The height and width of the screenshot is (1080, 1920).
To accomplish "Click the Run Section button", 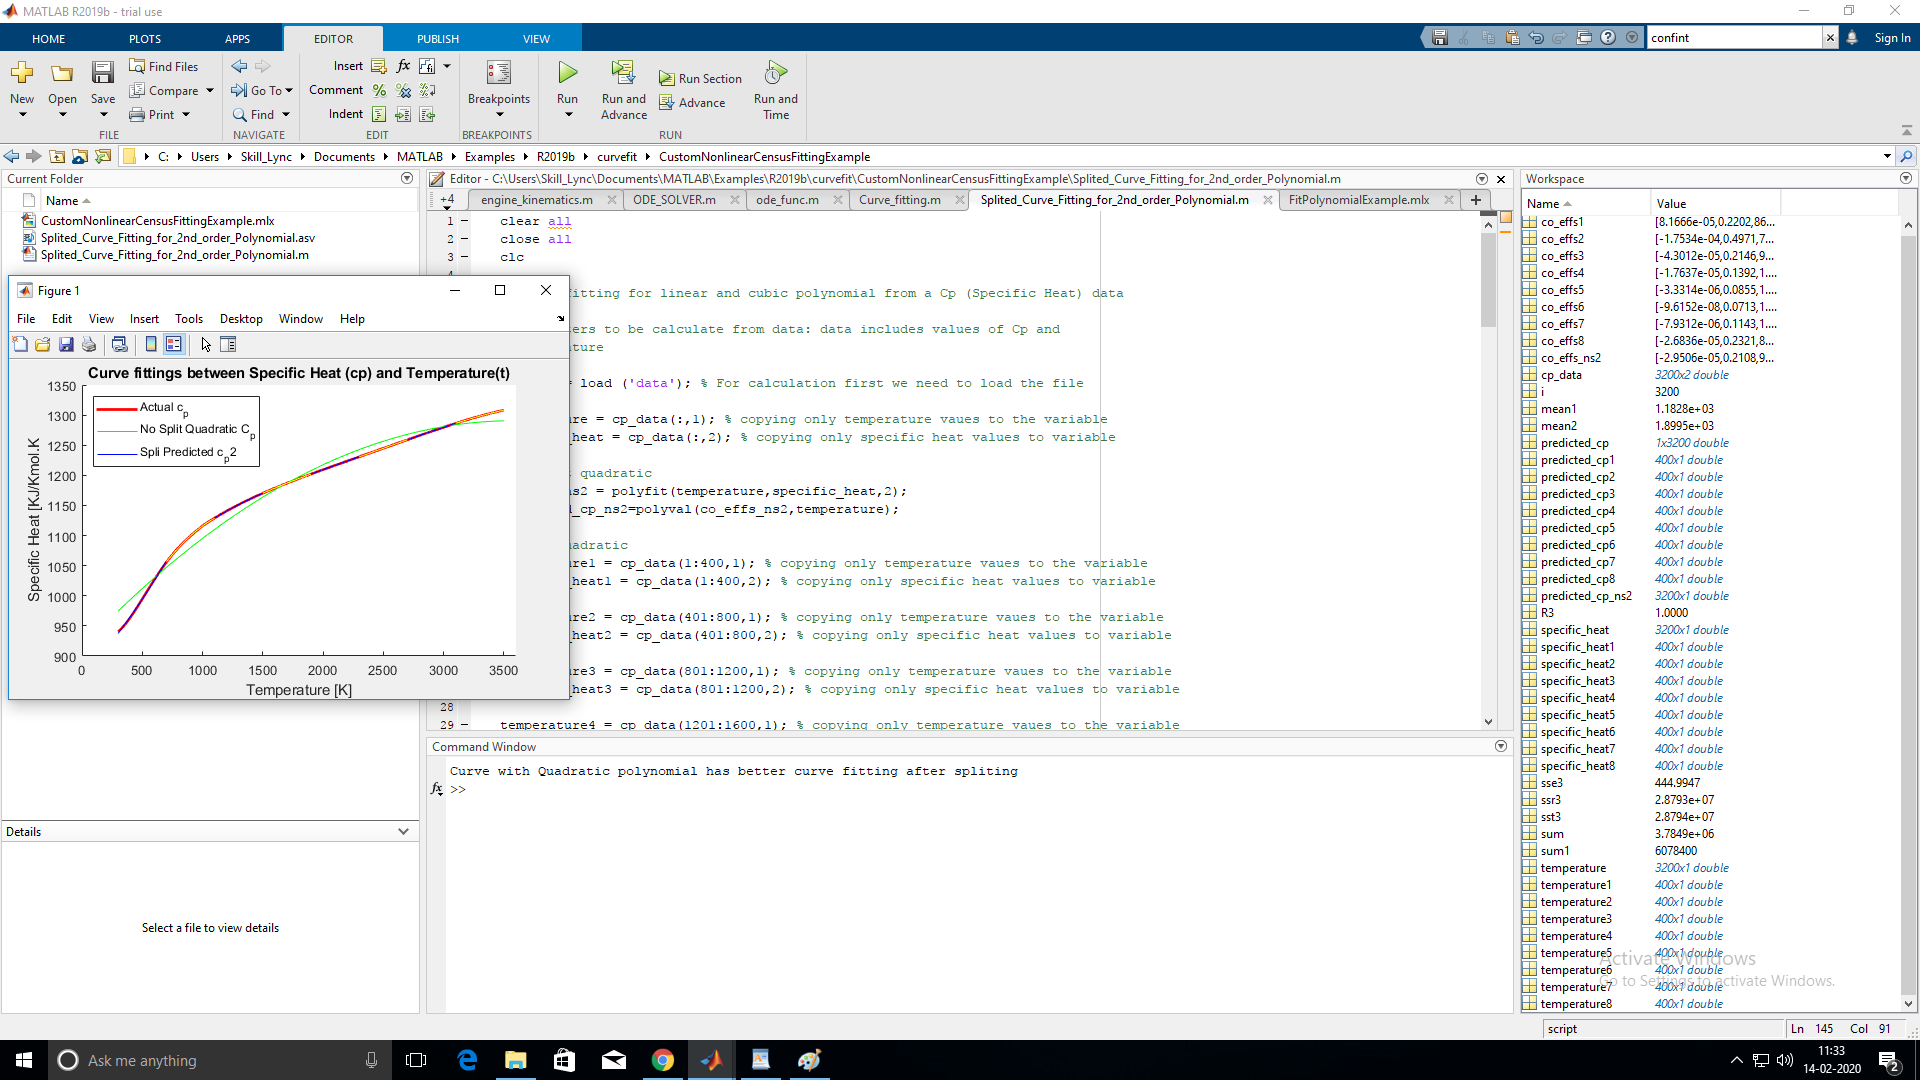I will click(700, 78).
